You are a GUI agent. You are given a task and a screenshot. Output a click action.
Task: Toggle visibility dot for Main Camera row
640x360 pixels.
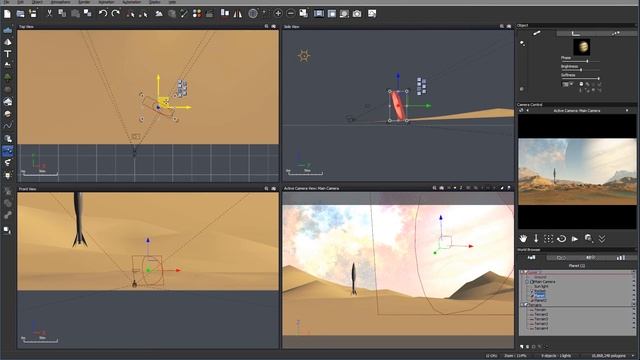633,282
